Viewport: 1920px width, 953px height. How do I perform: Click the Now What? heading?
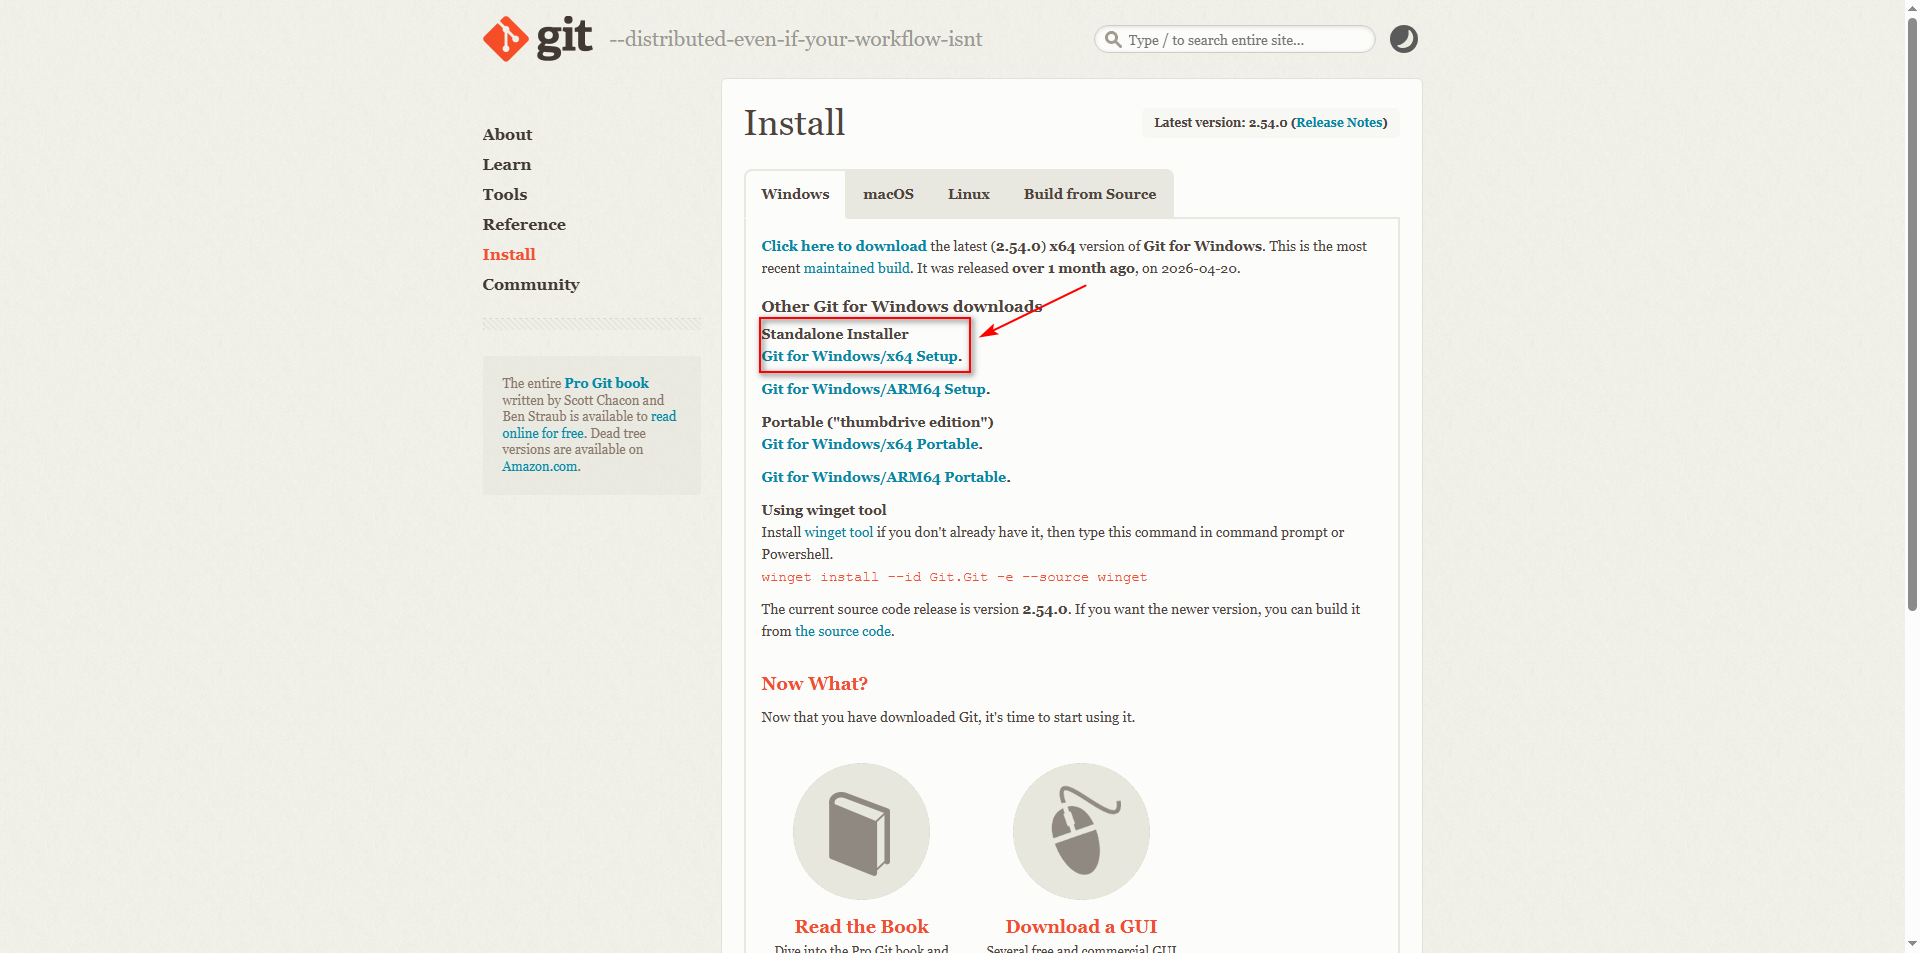814,684
